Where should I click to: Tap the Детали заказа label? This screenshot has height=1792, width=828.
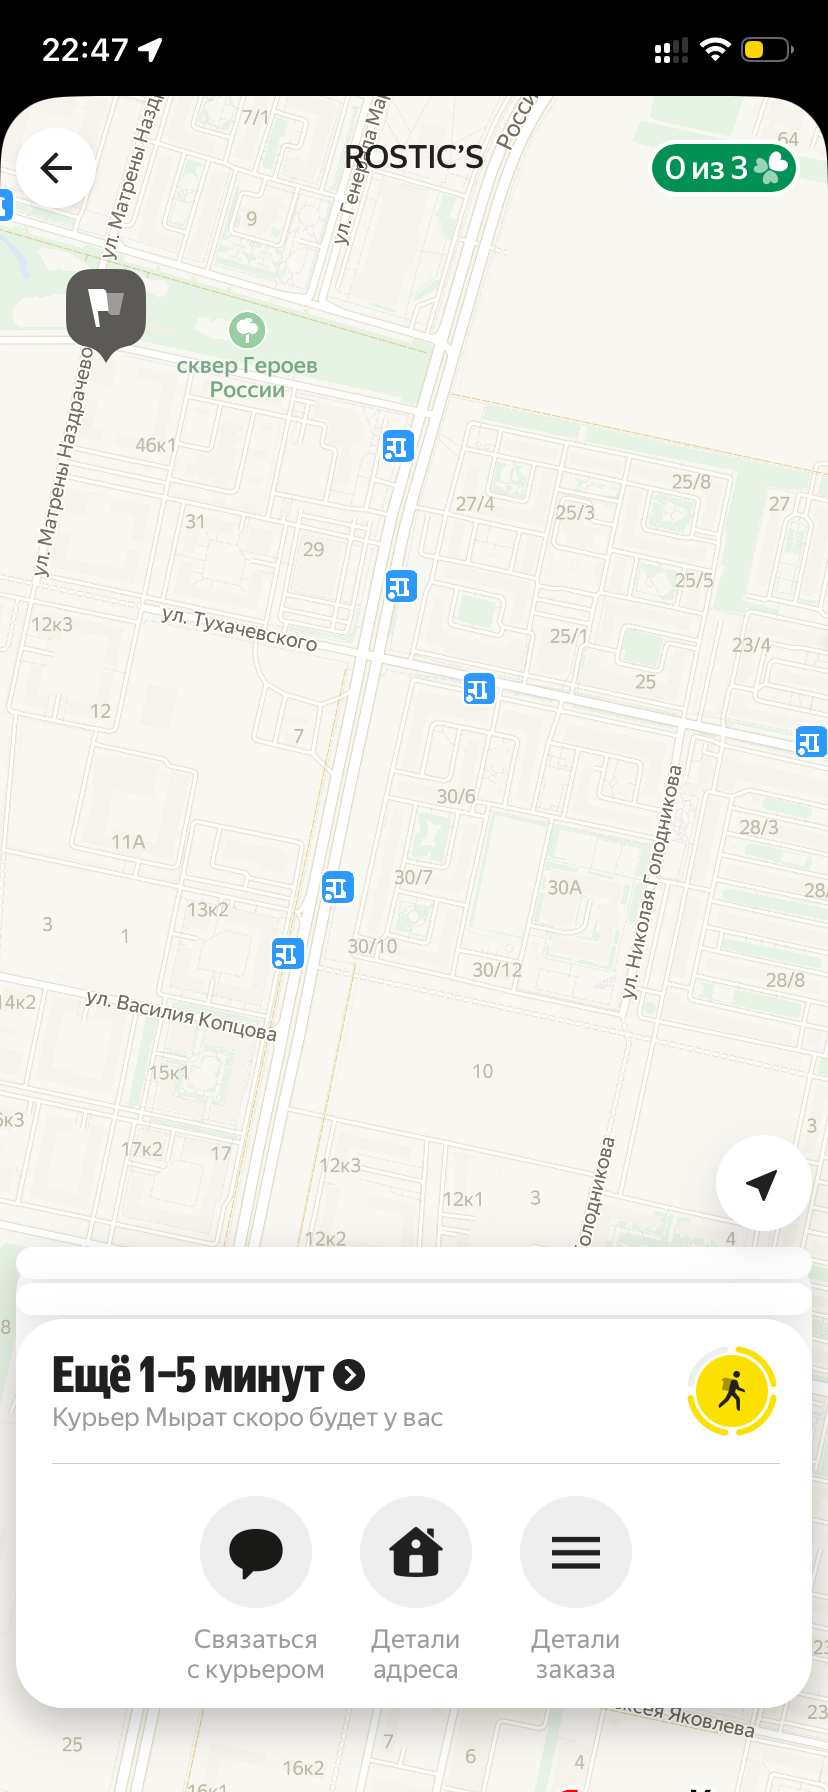tap(576, 1654)
